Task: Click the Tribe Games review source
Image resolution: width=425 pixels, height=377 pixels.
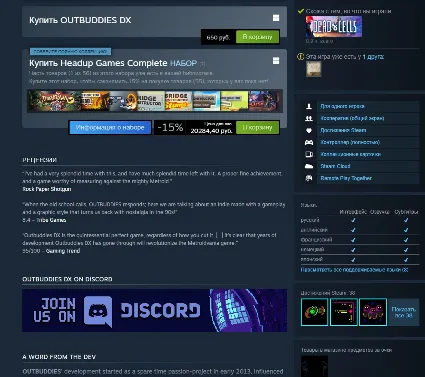Action: (x=51, y=220)
